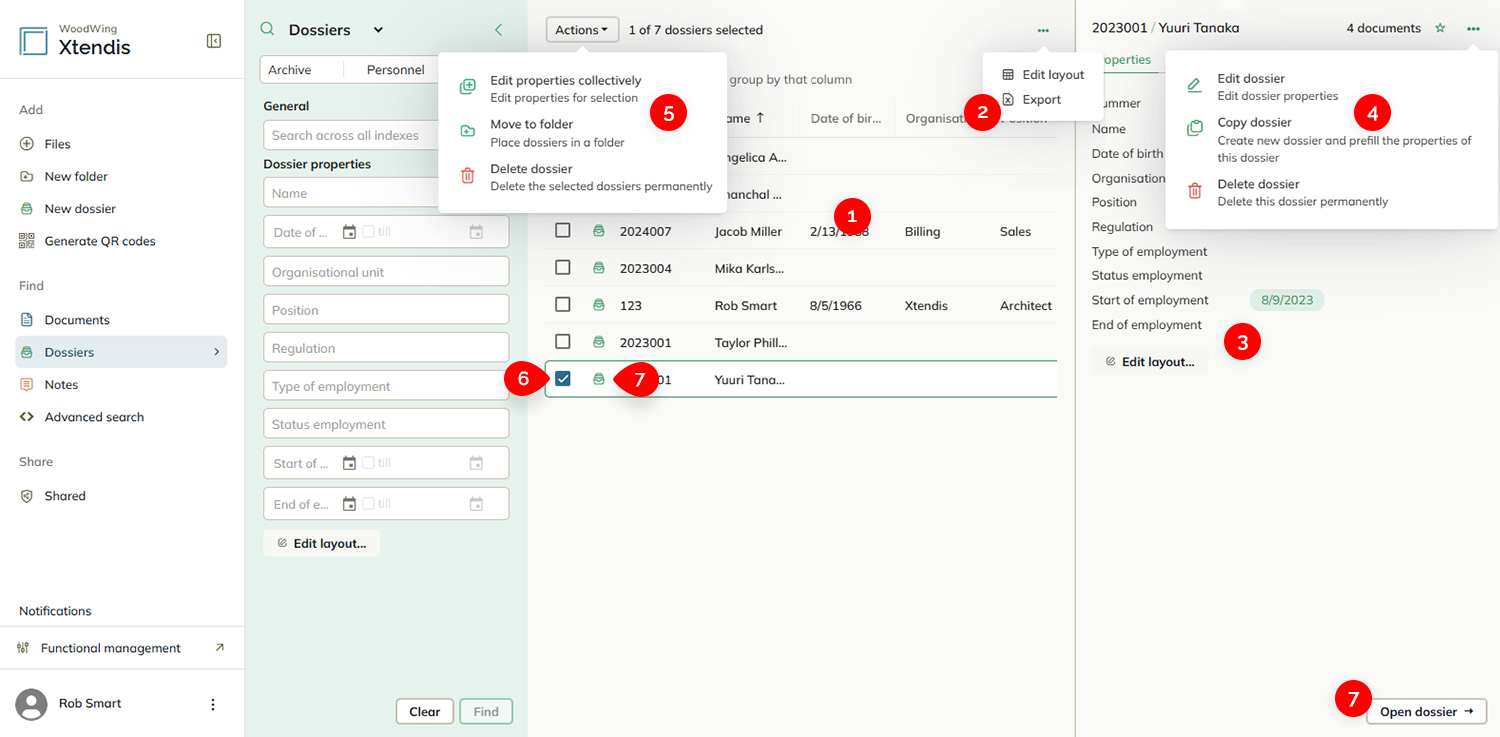Image resolution: width=1500 pixels, height=737 pixels.
Task: Open Advanced search in the sidebar
Action: (82, 417)
